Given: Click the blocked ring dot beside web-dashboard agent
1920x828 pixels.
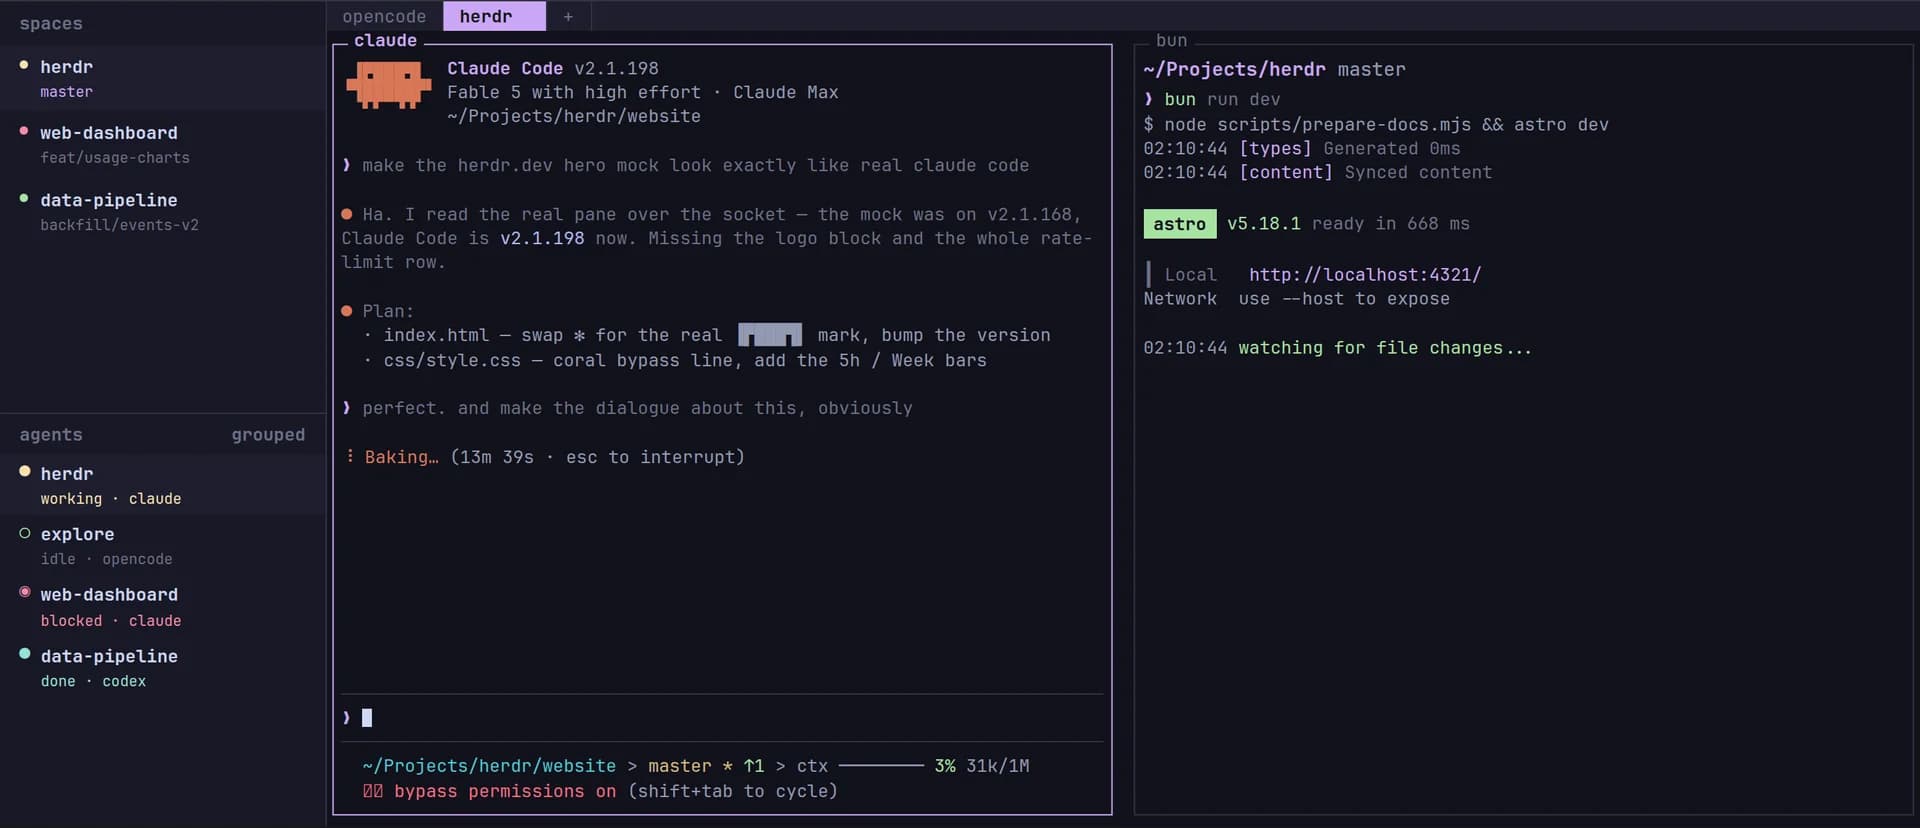Looking at the screenshot, I should point(25,592).
